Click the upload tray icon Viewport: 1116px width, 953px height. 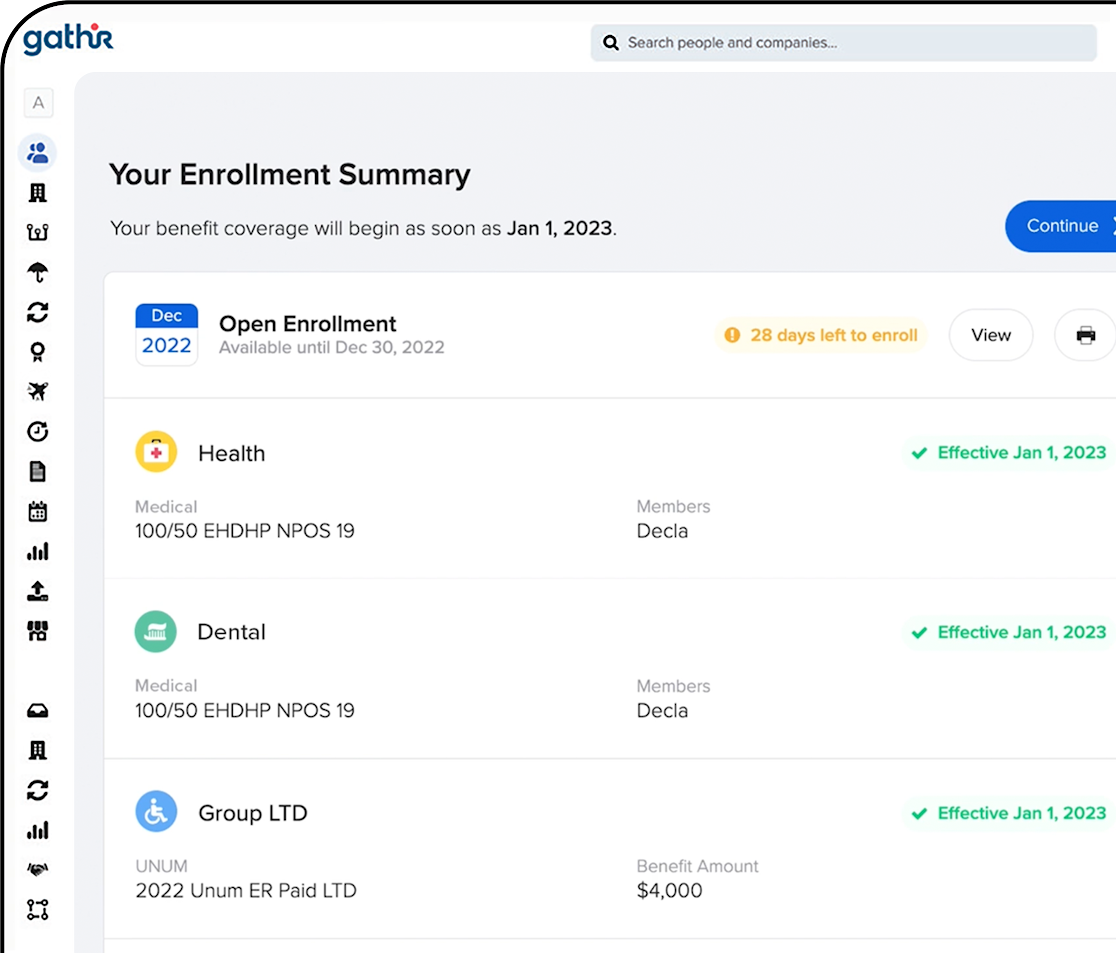(x=38, y=591)
